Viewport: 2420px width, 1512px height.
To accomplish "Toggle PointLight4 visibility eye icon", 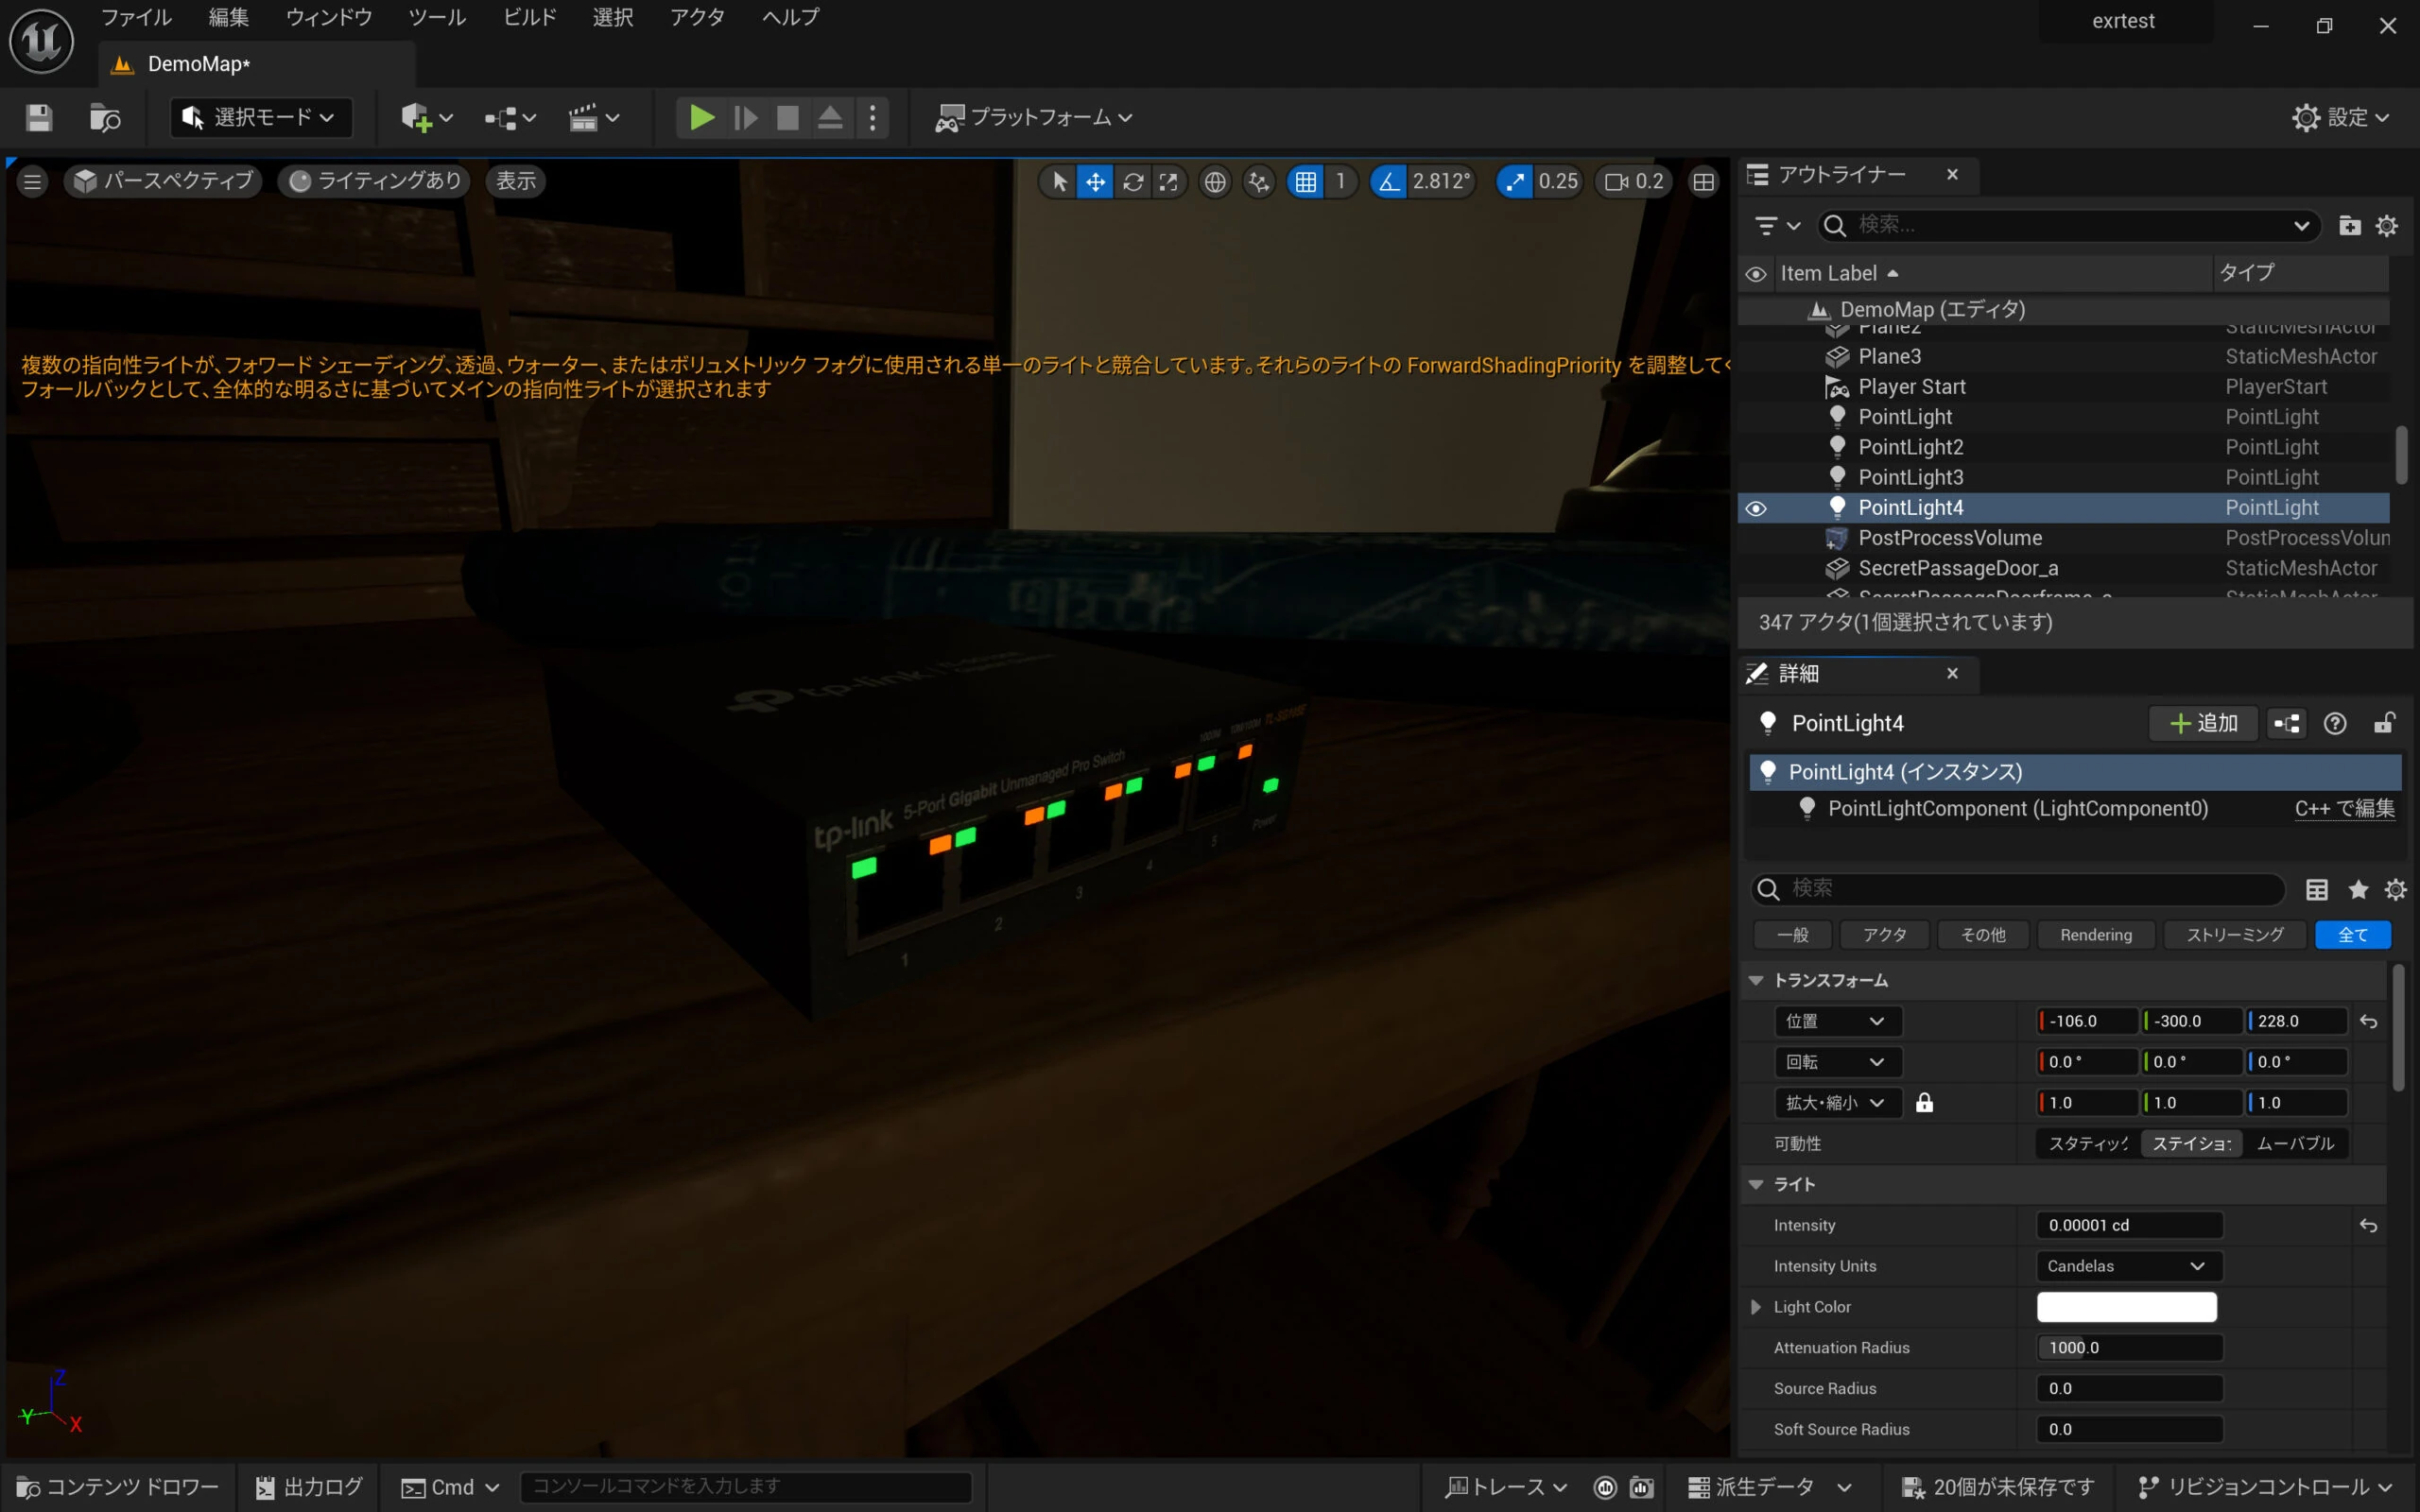I will point(1756,508).
